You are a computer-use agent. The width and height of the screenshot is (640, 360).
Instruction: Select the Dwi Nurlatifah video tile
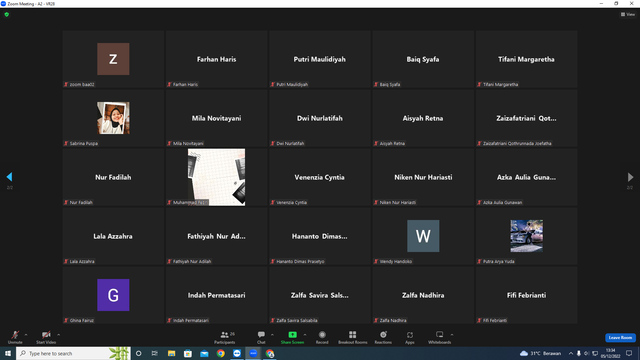point(320,118)
